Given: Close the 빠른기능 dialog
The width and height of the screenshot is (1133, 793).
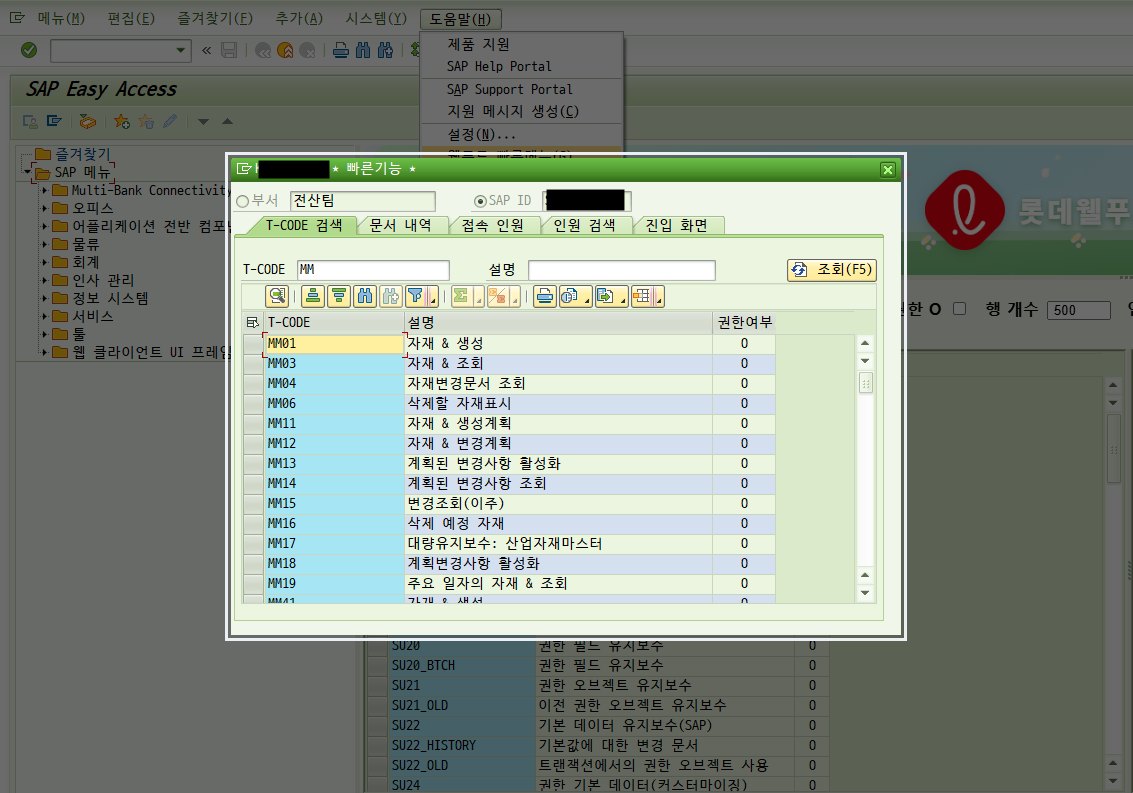Looking at the screenshot, I should click(888, 170).
